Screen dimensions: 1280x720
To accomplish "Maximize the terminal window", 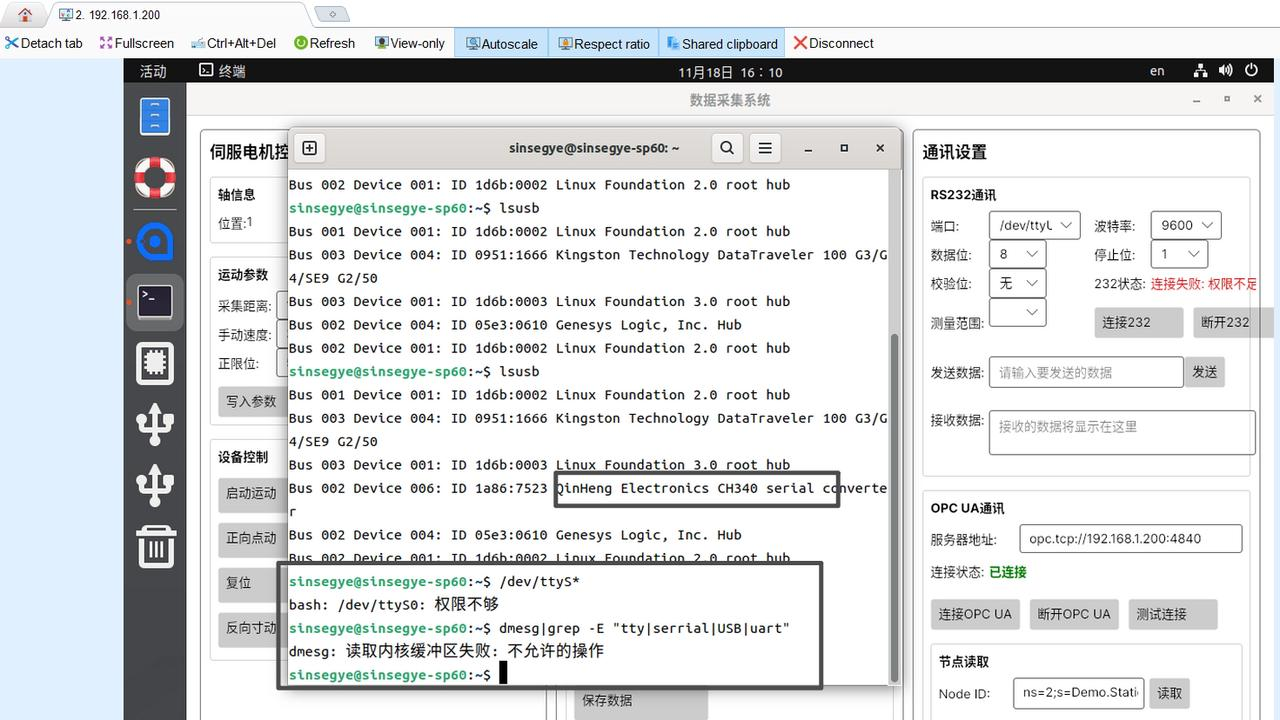I will click(x=844, y=148).
